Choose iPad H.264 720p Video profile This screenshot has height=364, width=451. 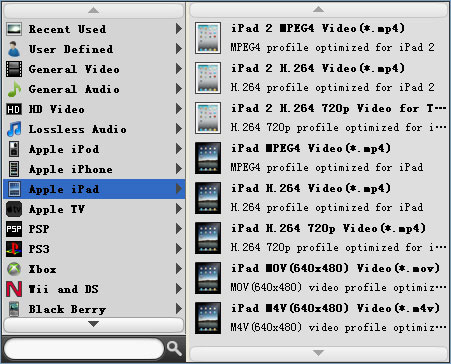coord(320,238)
